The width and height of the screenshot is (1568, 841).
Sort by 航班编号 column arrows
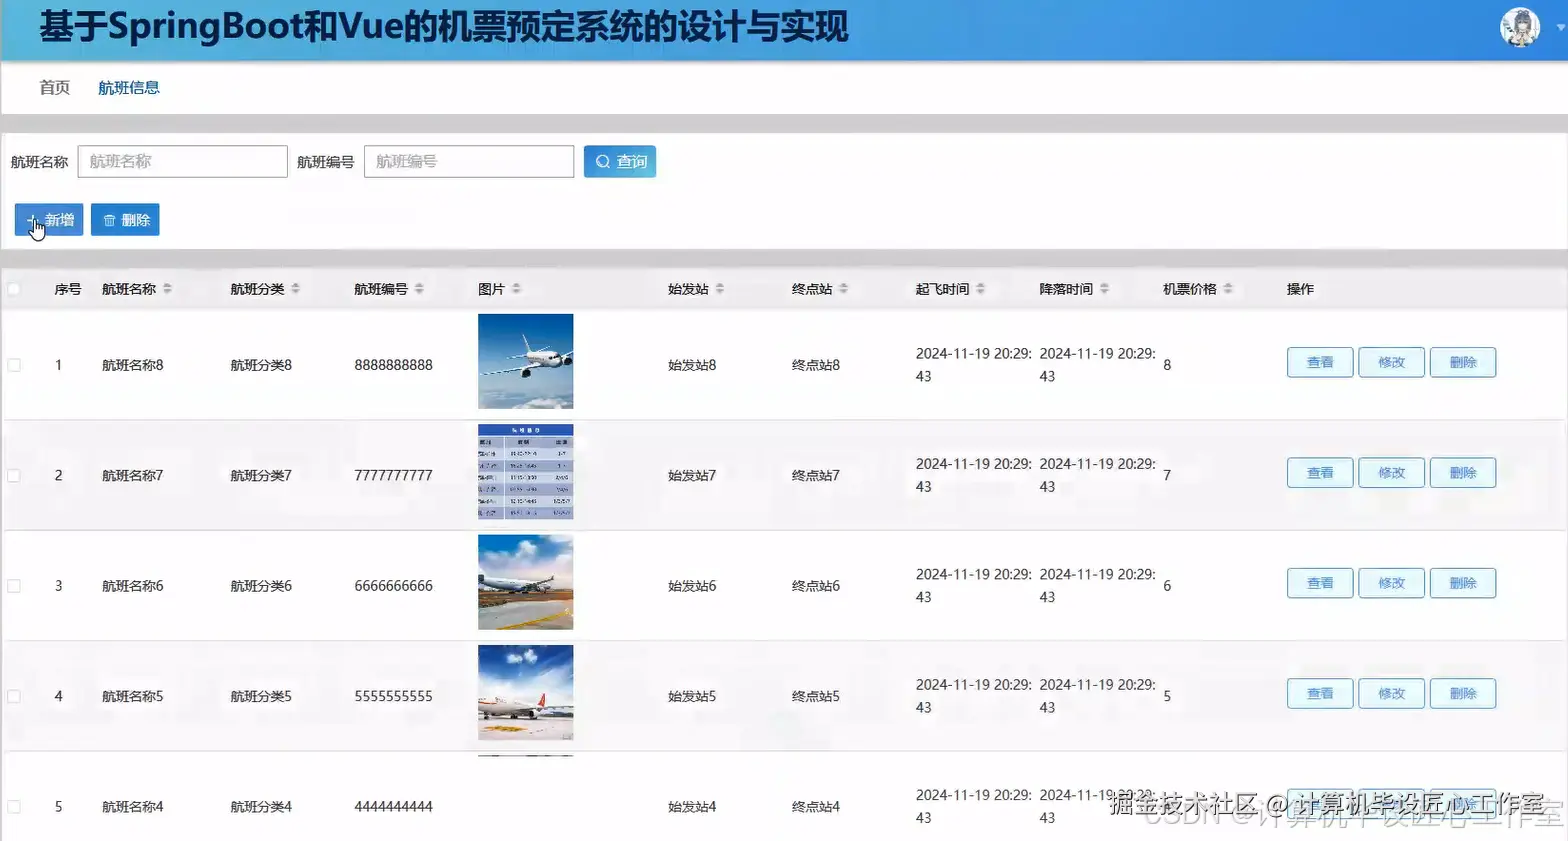click(x=419, y=289)
